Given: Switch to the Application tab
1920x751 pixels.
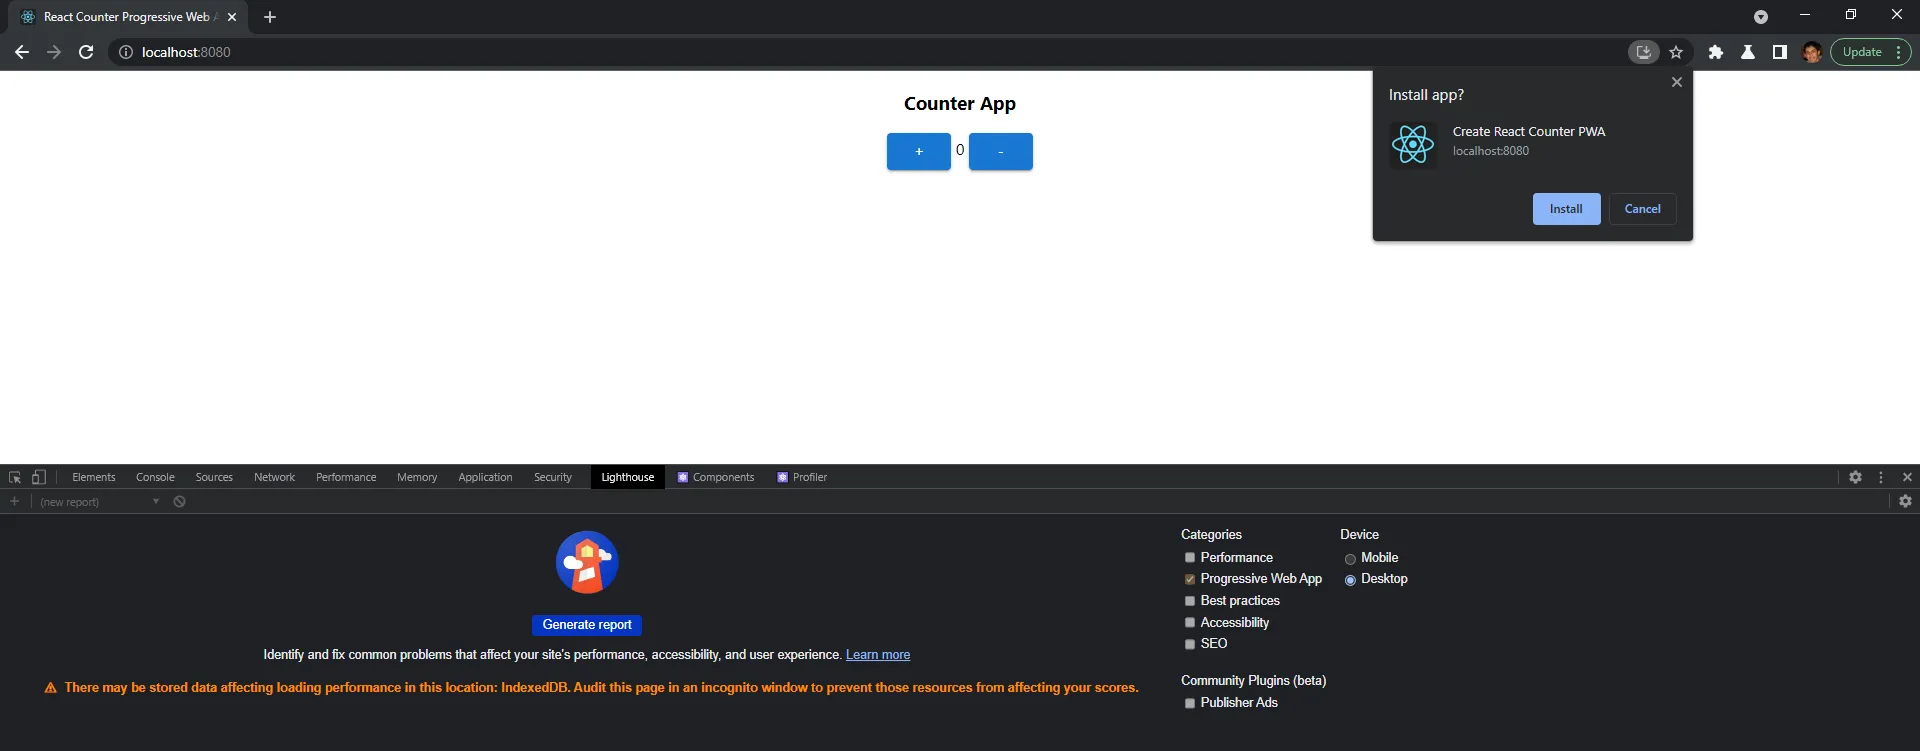Looking at the screenshot, I should pyautogui.click(x=485, y=477).
